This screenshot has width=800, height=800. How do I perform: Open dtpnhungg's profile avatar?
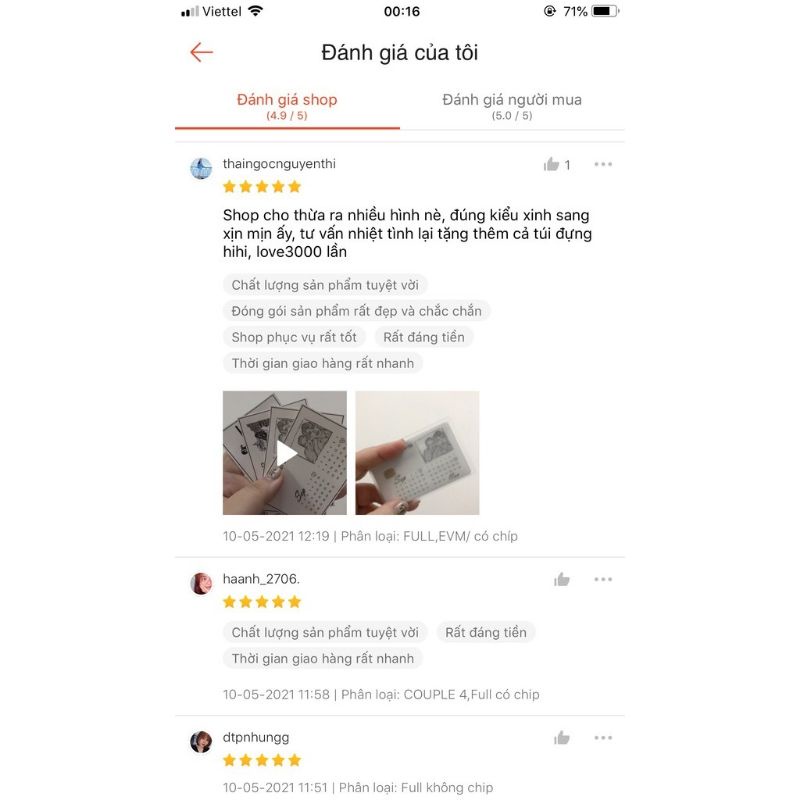pos(201,742)
